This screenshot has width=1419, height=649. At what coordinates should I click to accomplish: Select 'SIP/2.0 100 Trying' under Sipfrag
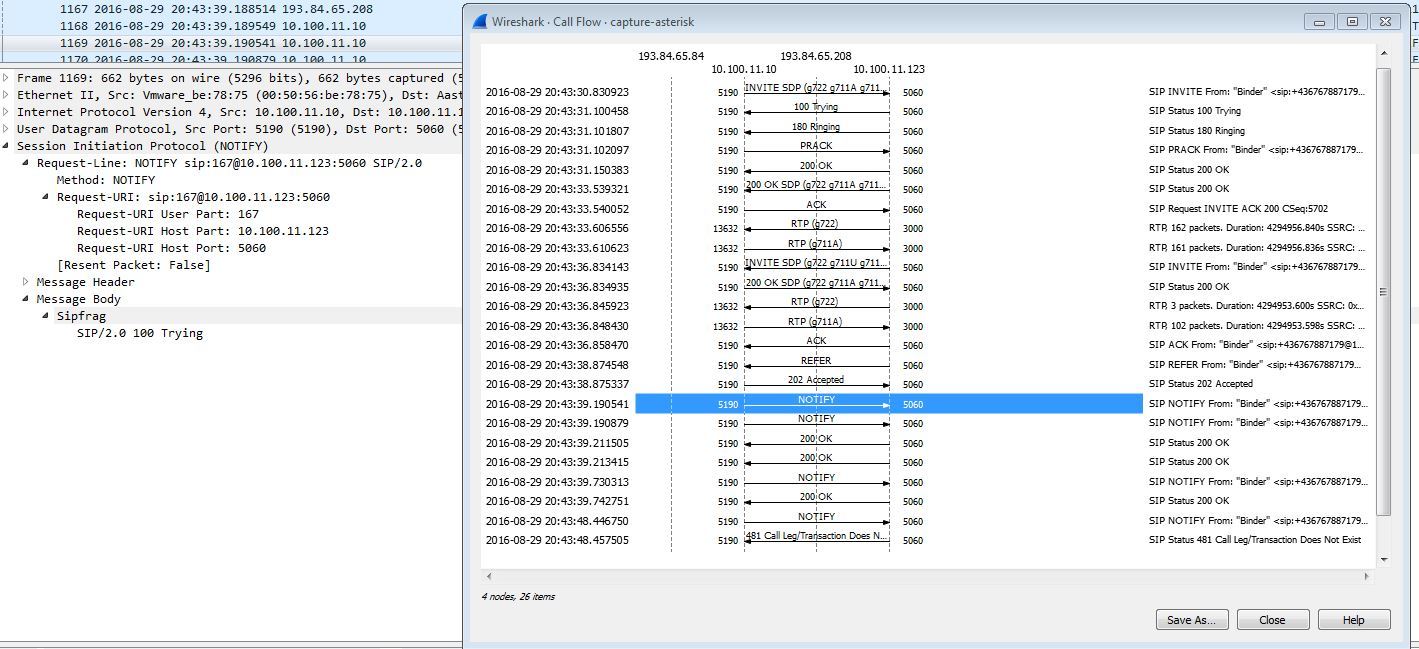click(x=140, y=333)
